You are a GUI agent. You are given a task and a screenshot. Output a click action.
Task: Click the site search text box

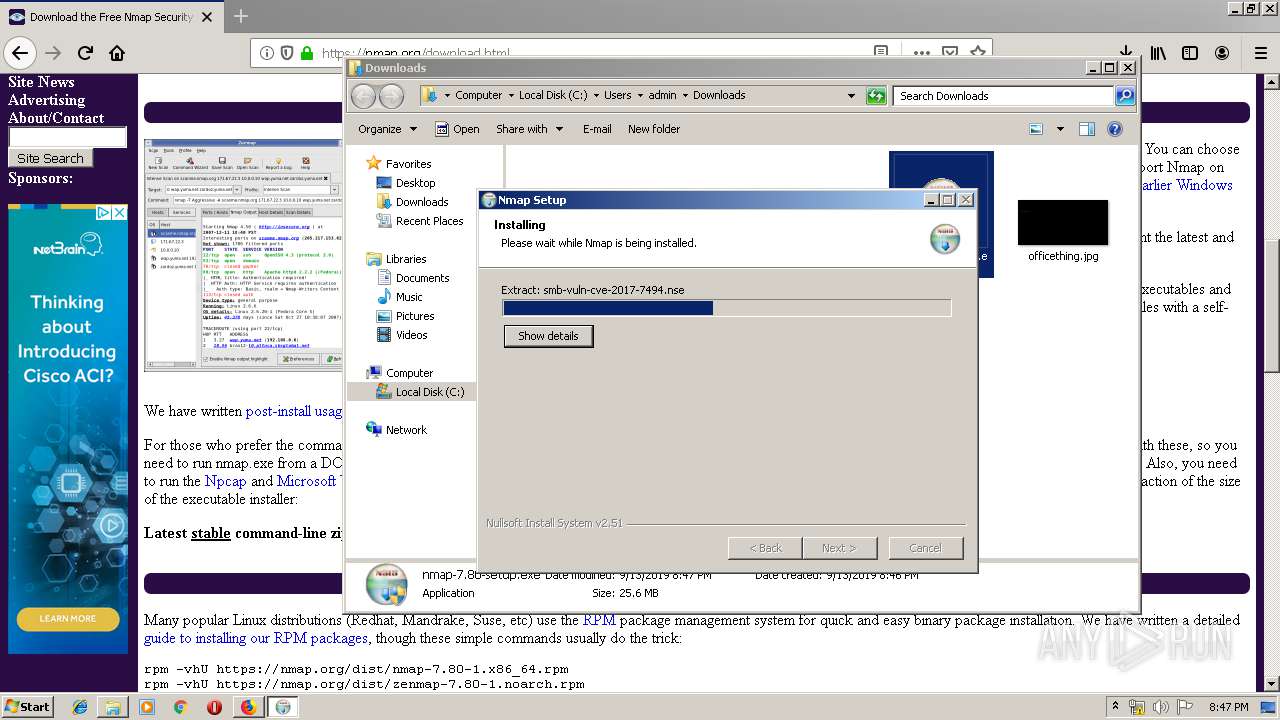pos(68,137)
